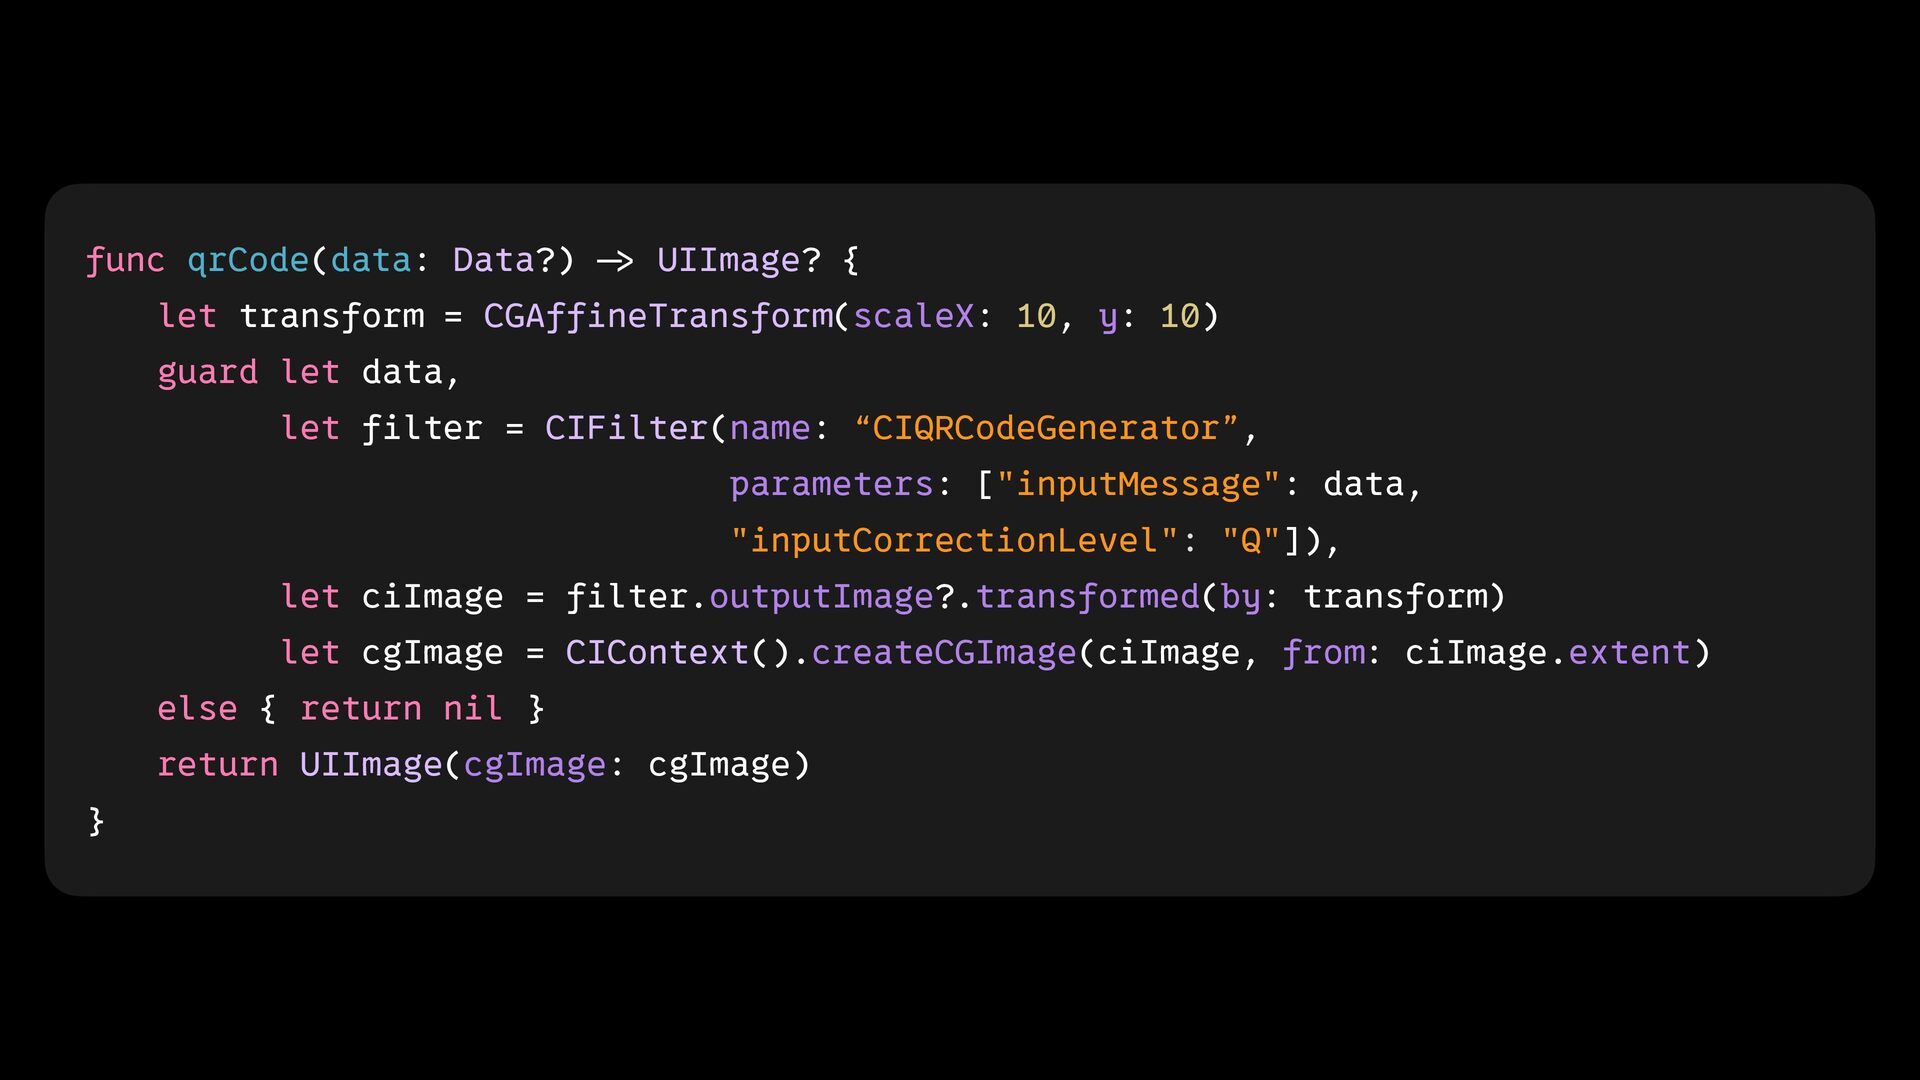Click the func keyword
Screen dimensions: 1920x1080
(125, 260)
